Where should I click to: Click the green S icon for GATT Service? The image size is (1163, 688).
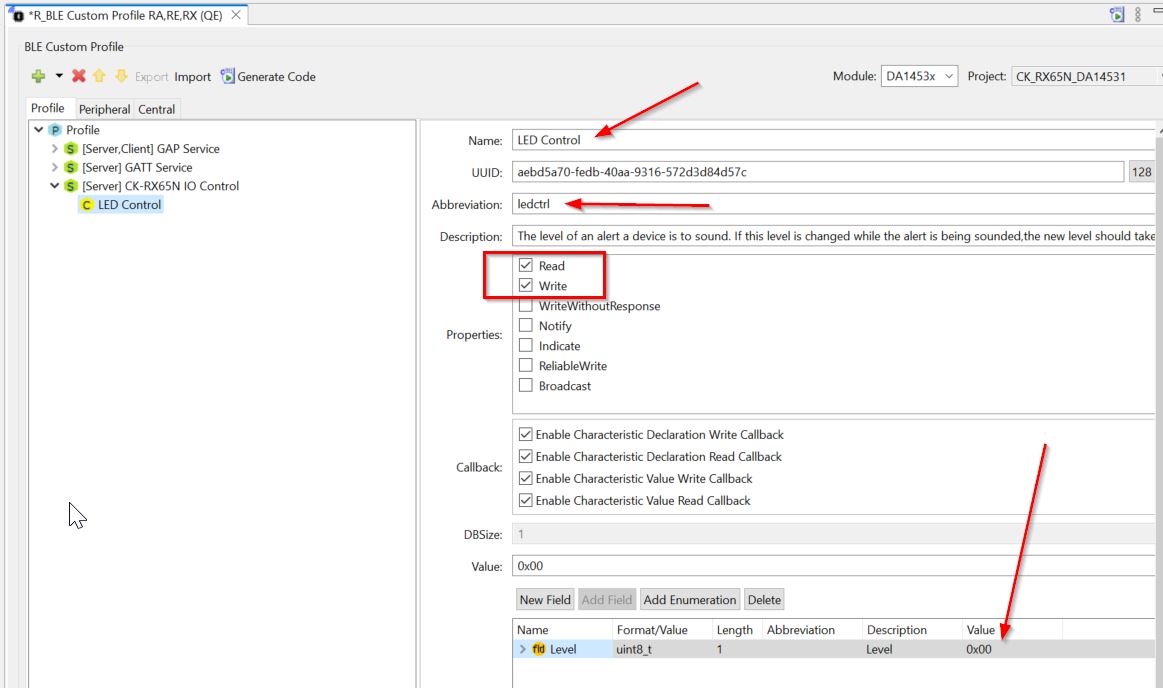coord(71,167)
